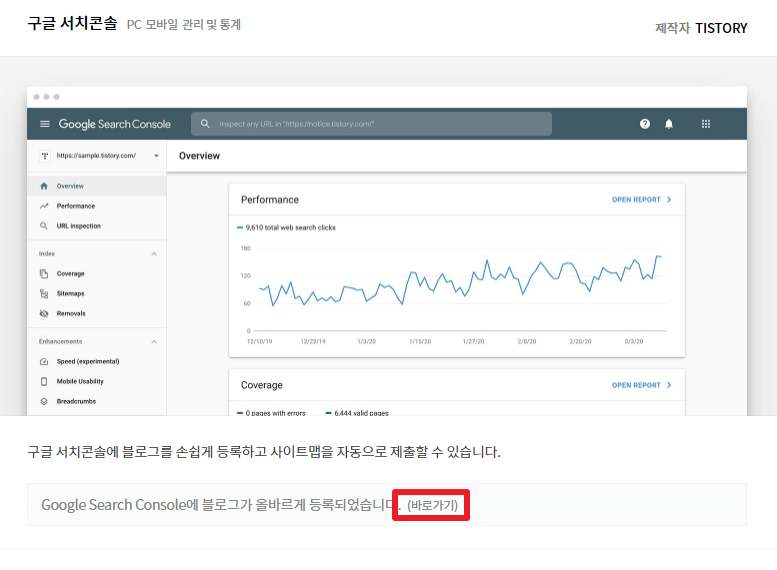Open the notifications bell icon

(x=668, y=124)
